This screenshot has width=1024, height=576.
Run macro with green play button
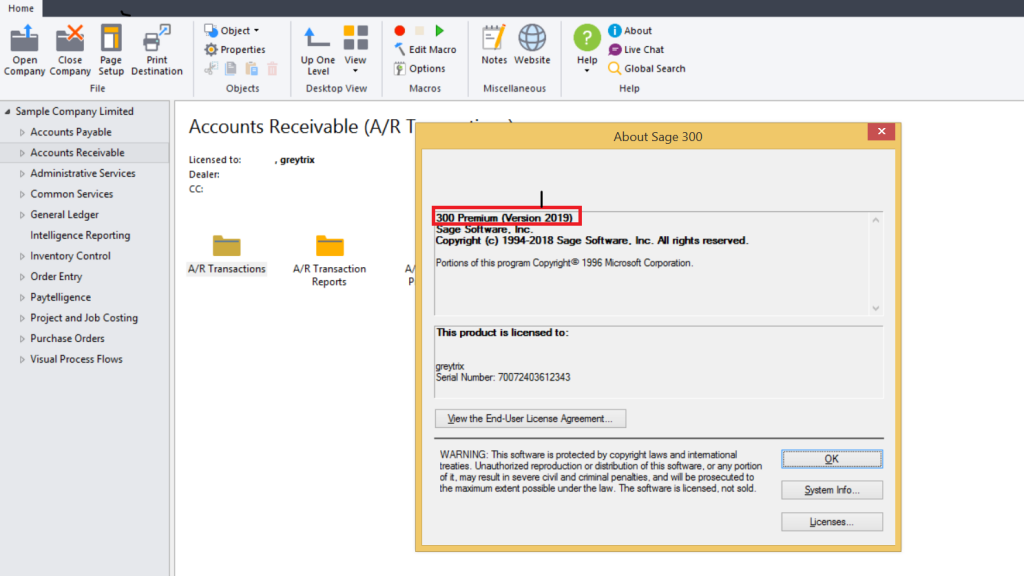tap(440, 31)
